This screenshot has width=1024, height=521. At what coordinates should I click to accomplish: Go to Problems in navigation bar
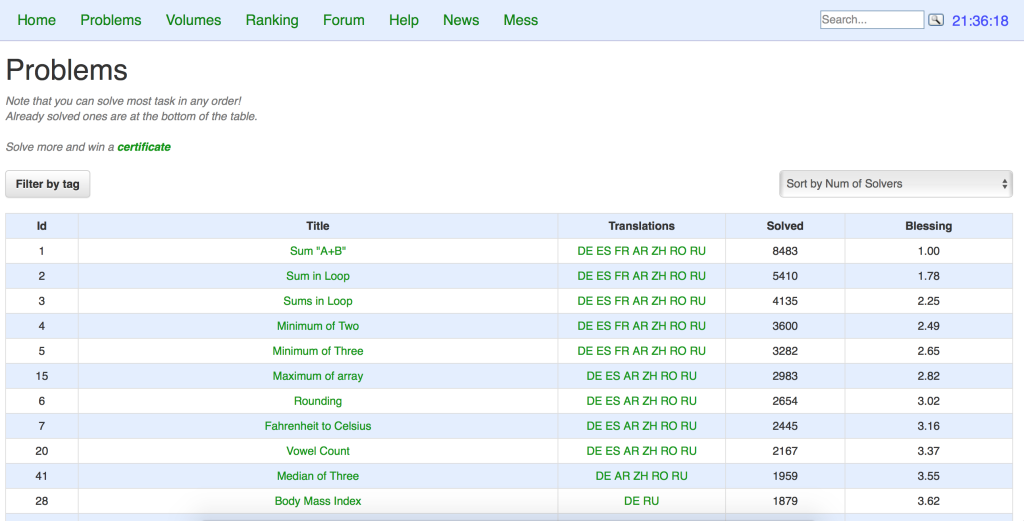tap(111, 20)
